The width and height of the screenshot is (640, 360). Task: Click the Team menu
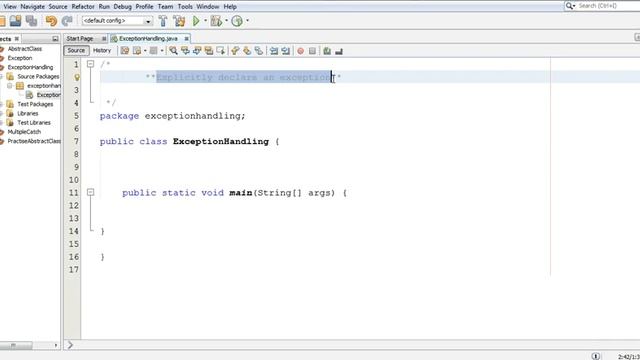coord(165,7)
